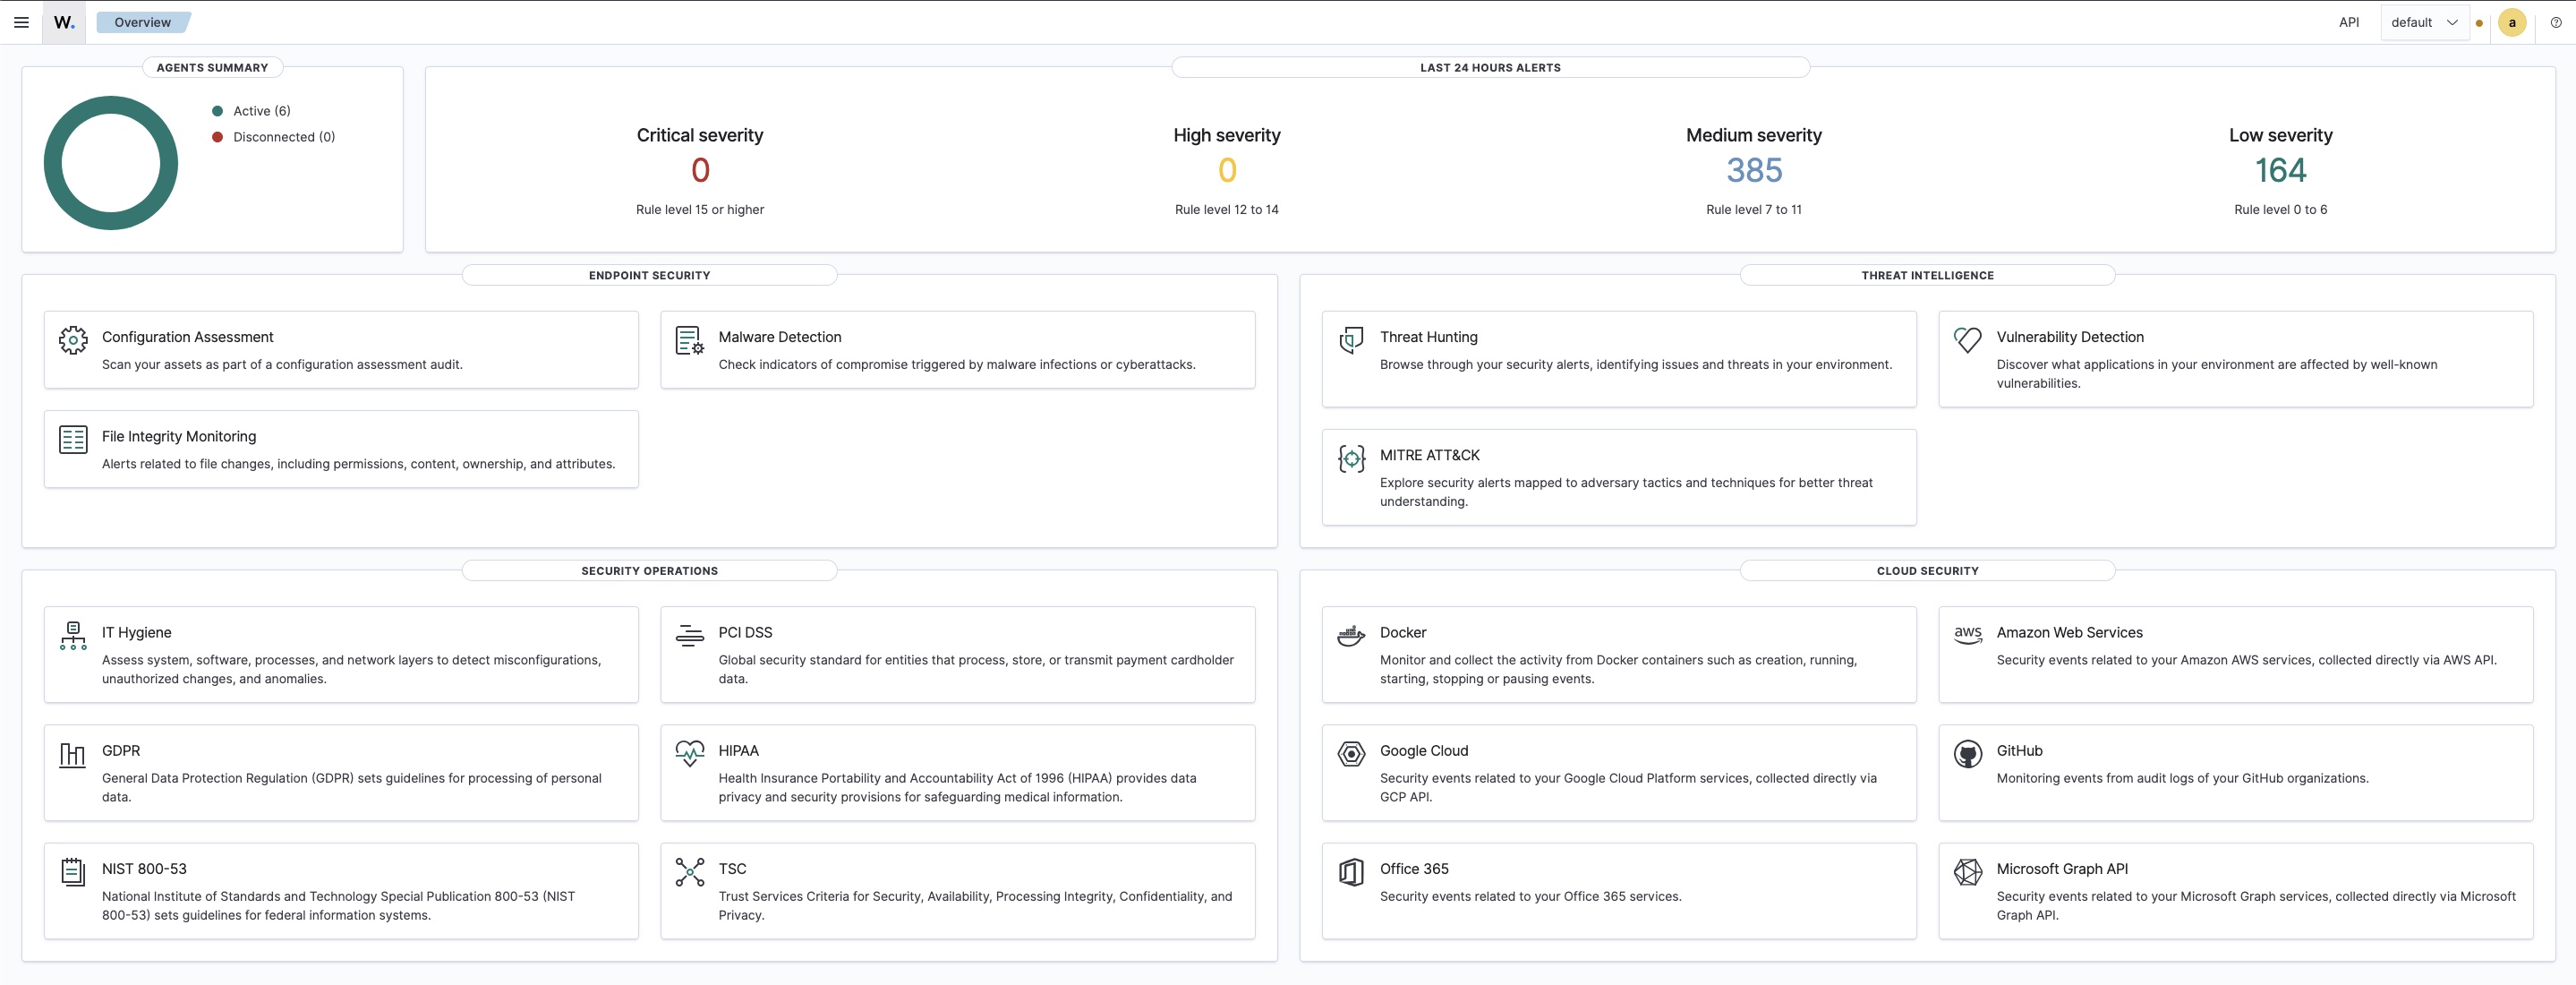Click the Office 365 icon
The image size is (2576, 985).
1351,872
